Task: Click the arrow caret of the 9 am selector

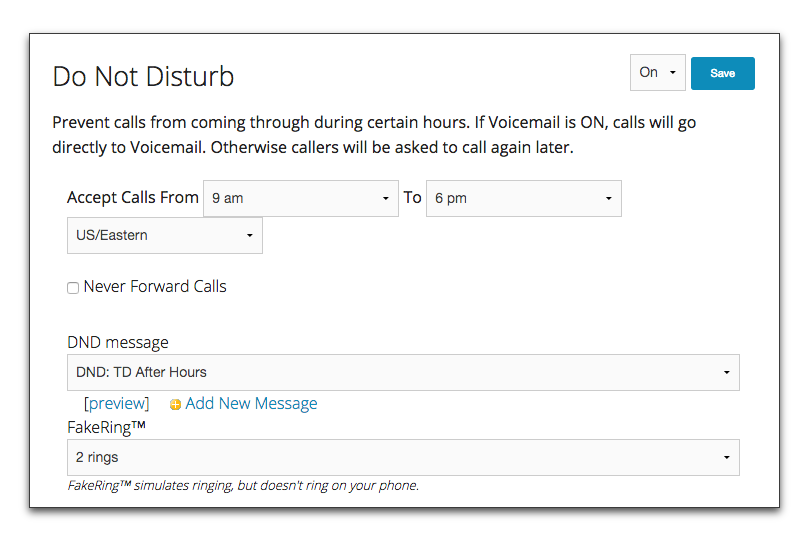Action: pyautogui.click(x=385, y=199)
